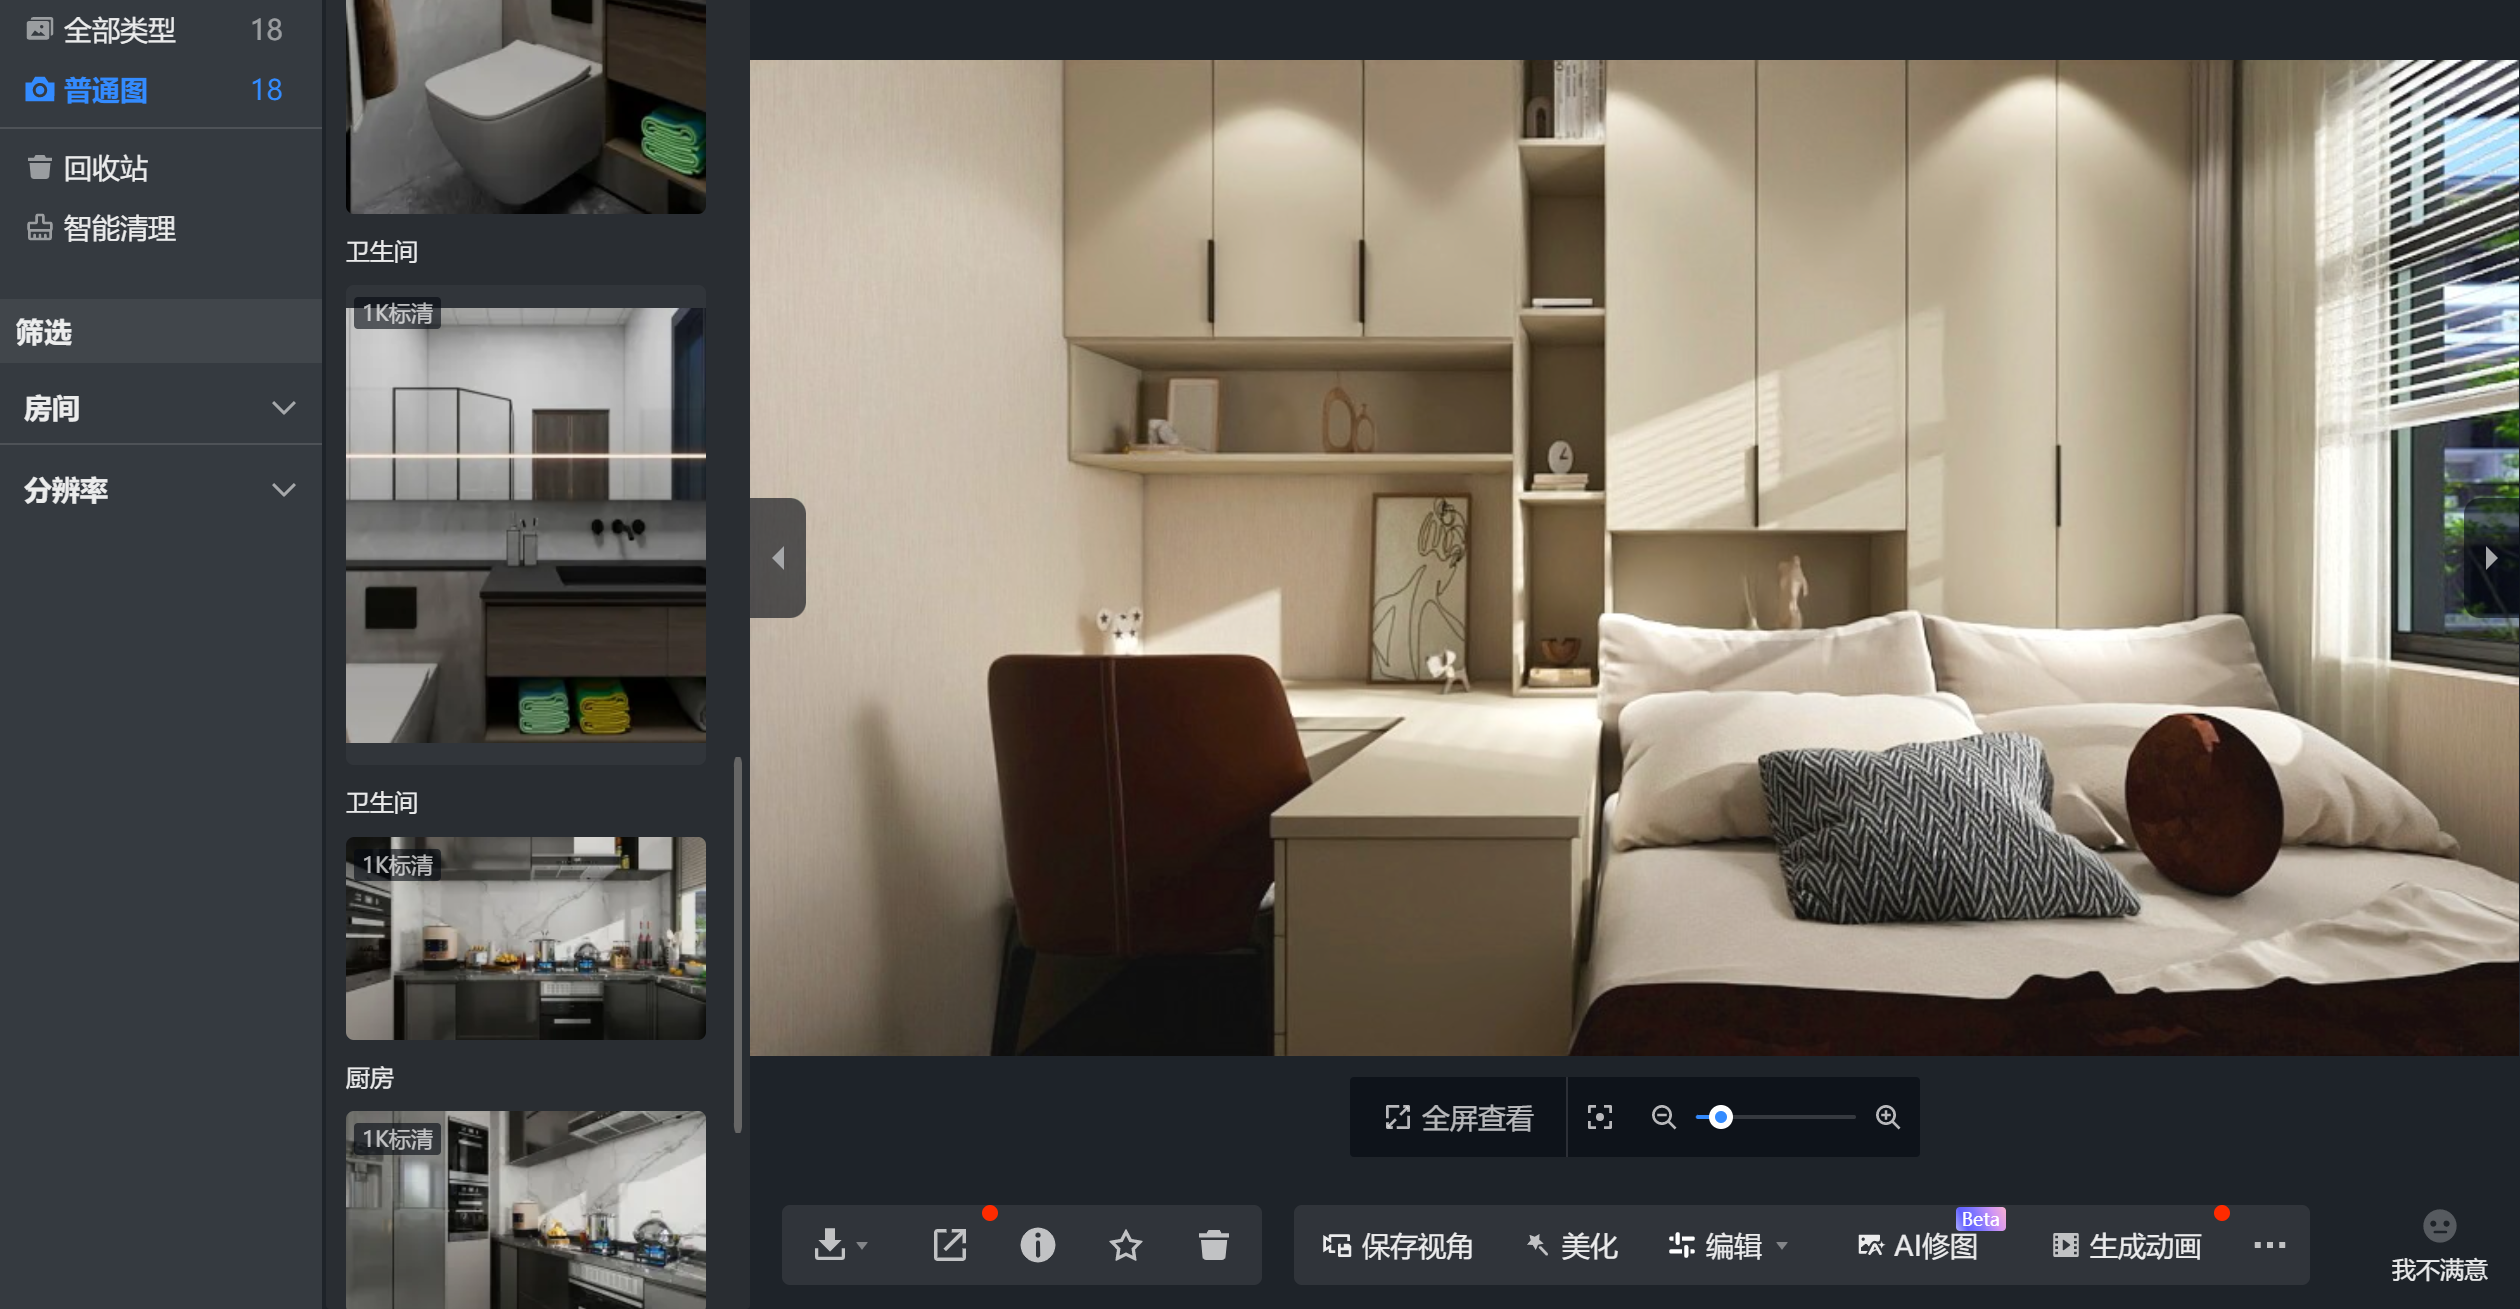Viewport: 2520px width, 1309px height.
Task: Go to next image with right arrow
Action: point(2490,558)
